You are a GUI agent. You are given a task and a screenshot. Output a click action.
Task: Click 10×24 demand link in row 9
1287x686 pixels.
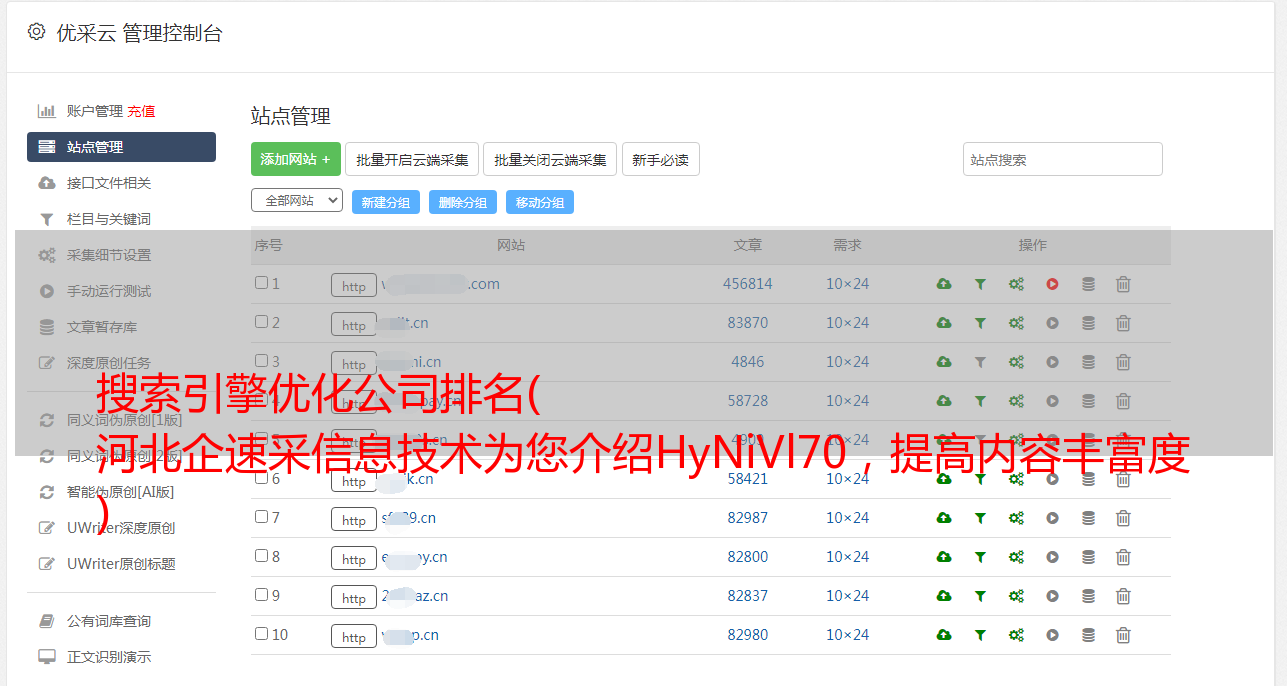click(847, 596)
